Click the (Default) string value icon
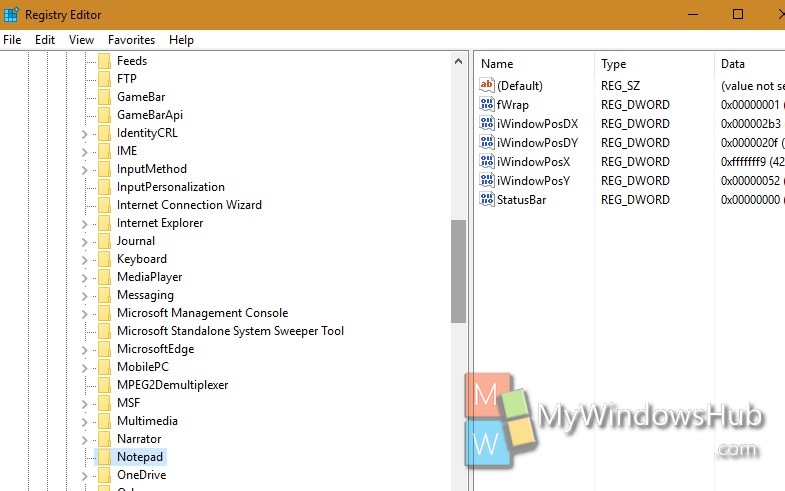The image size is (785, 491). tap(487, 85)
